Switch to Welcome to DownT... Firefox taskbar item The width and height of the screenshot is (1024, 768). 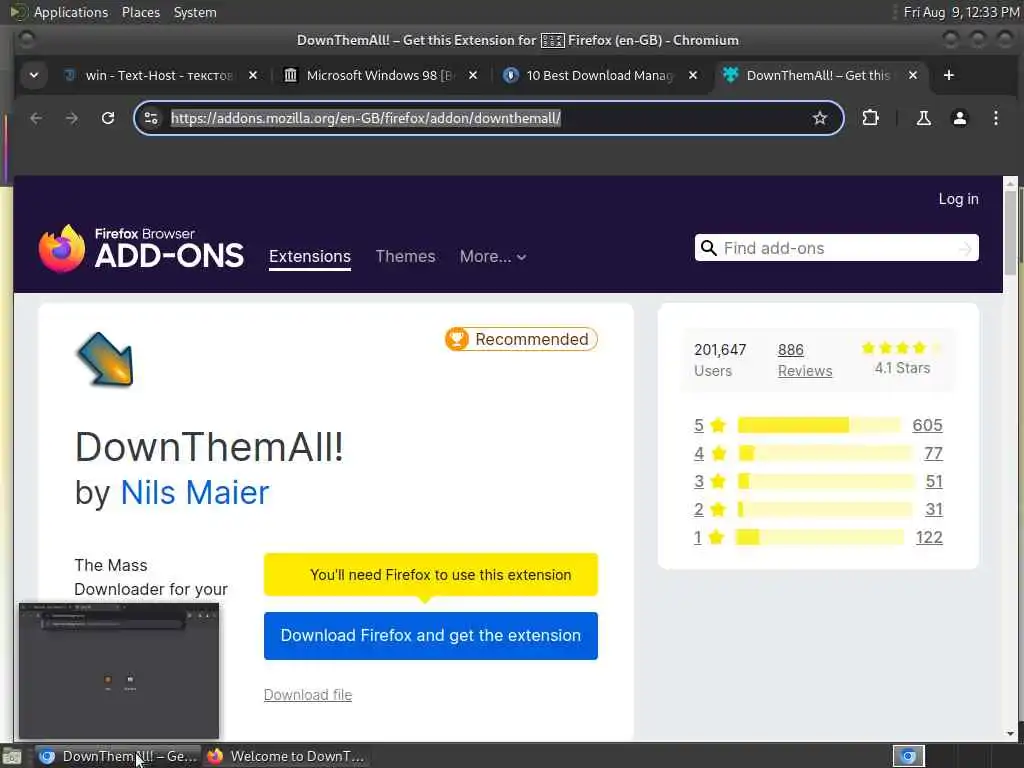(285, 756)
